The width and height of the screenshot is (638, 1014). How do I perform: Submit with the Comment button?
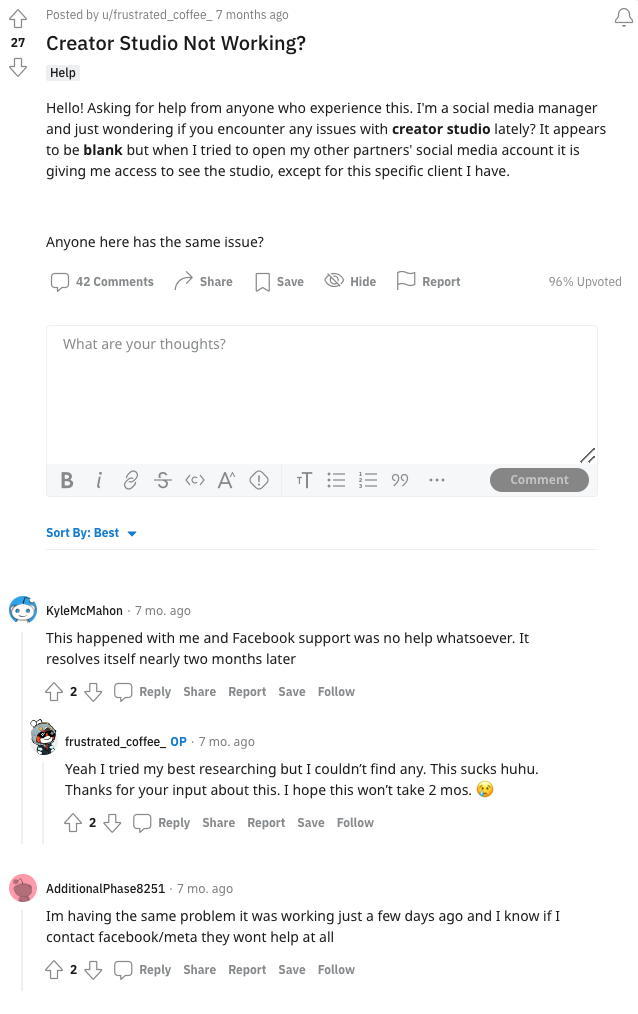pyautogui.click(x=539, y=480)
